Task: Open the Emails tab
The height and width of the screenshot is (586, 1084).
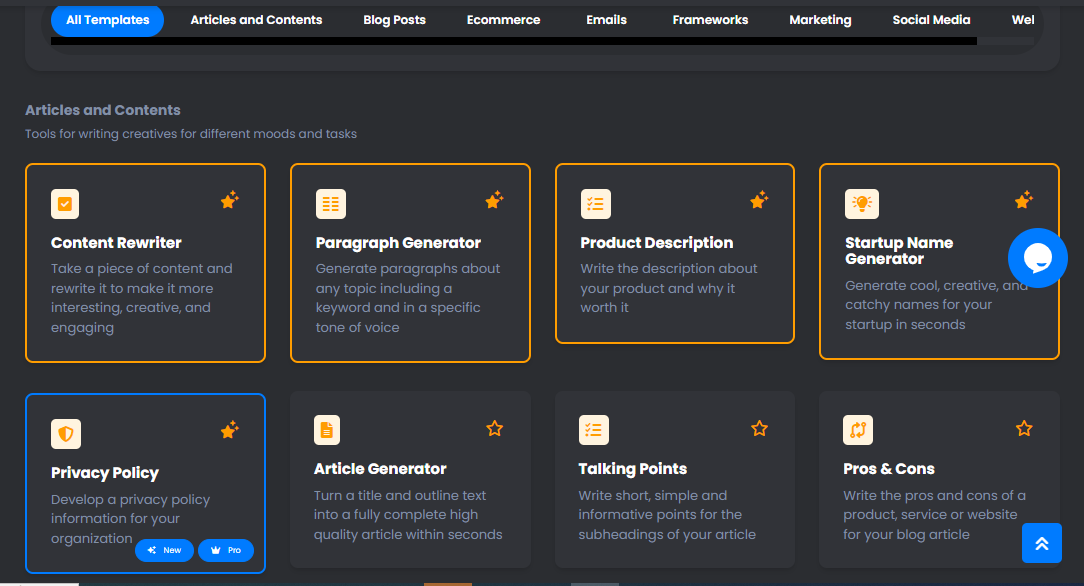Action: pos(606,20)
